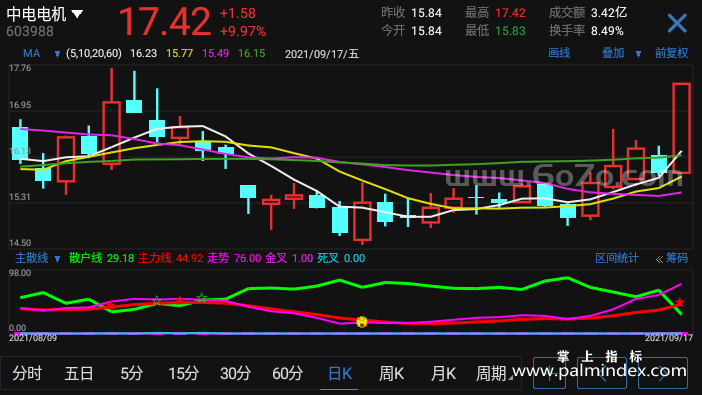Open 筹码 chip distribution panel
702x395 pixels.
(672, 258)
